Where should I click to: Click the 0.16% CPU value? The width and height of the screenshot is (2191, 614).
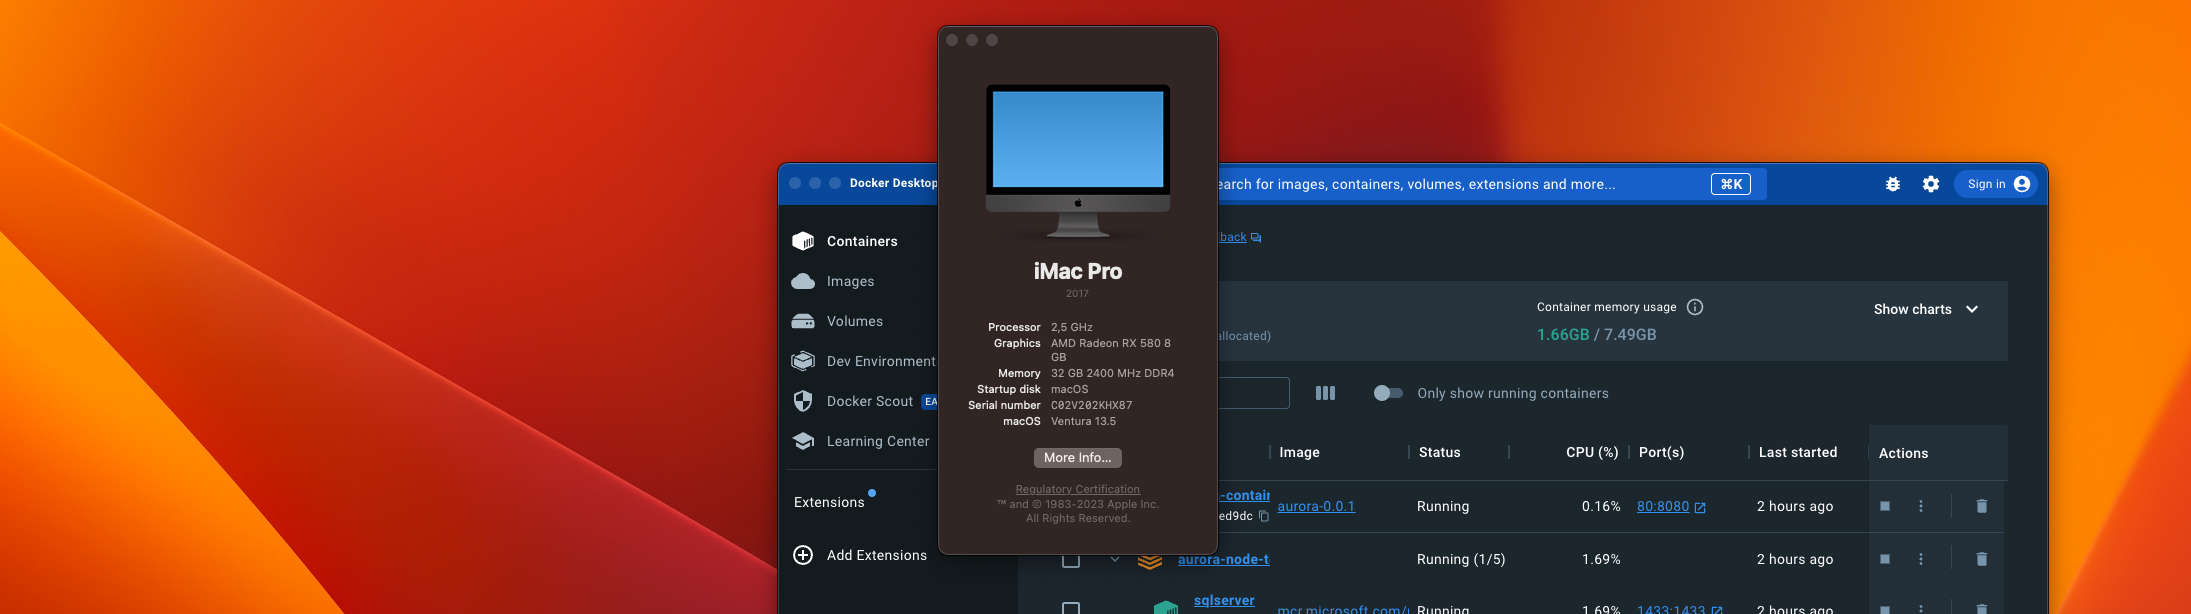tap(1601, 506)
